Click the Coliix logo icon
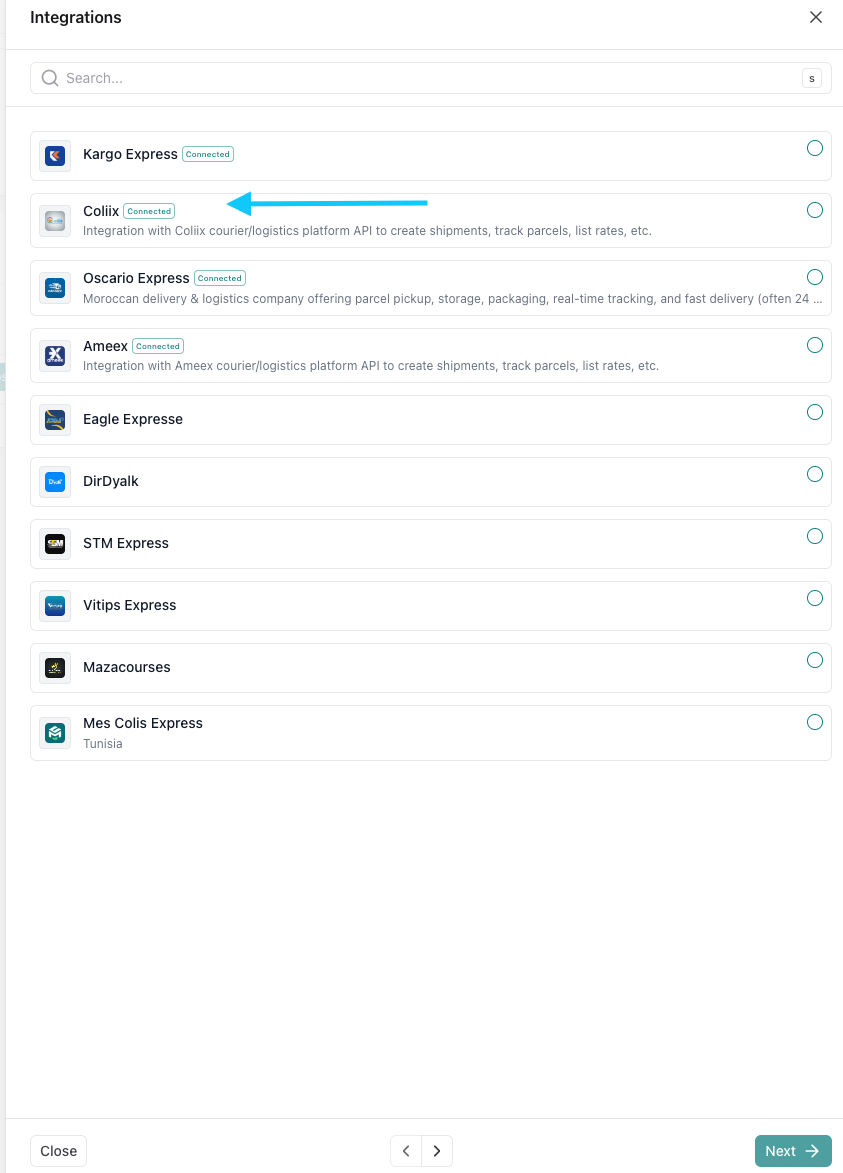Viewport: 843px width, 1173px height. coord(55,220)
